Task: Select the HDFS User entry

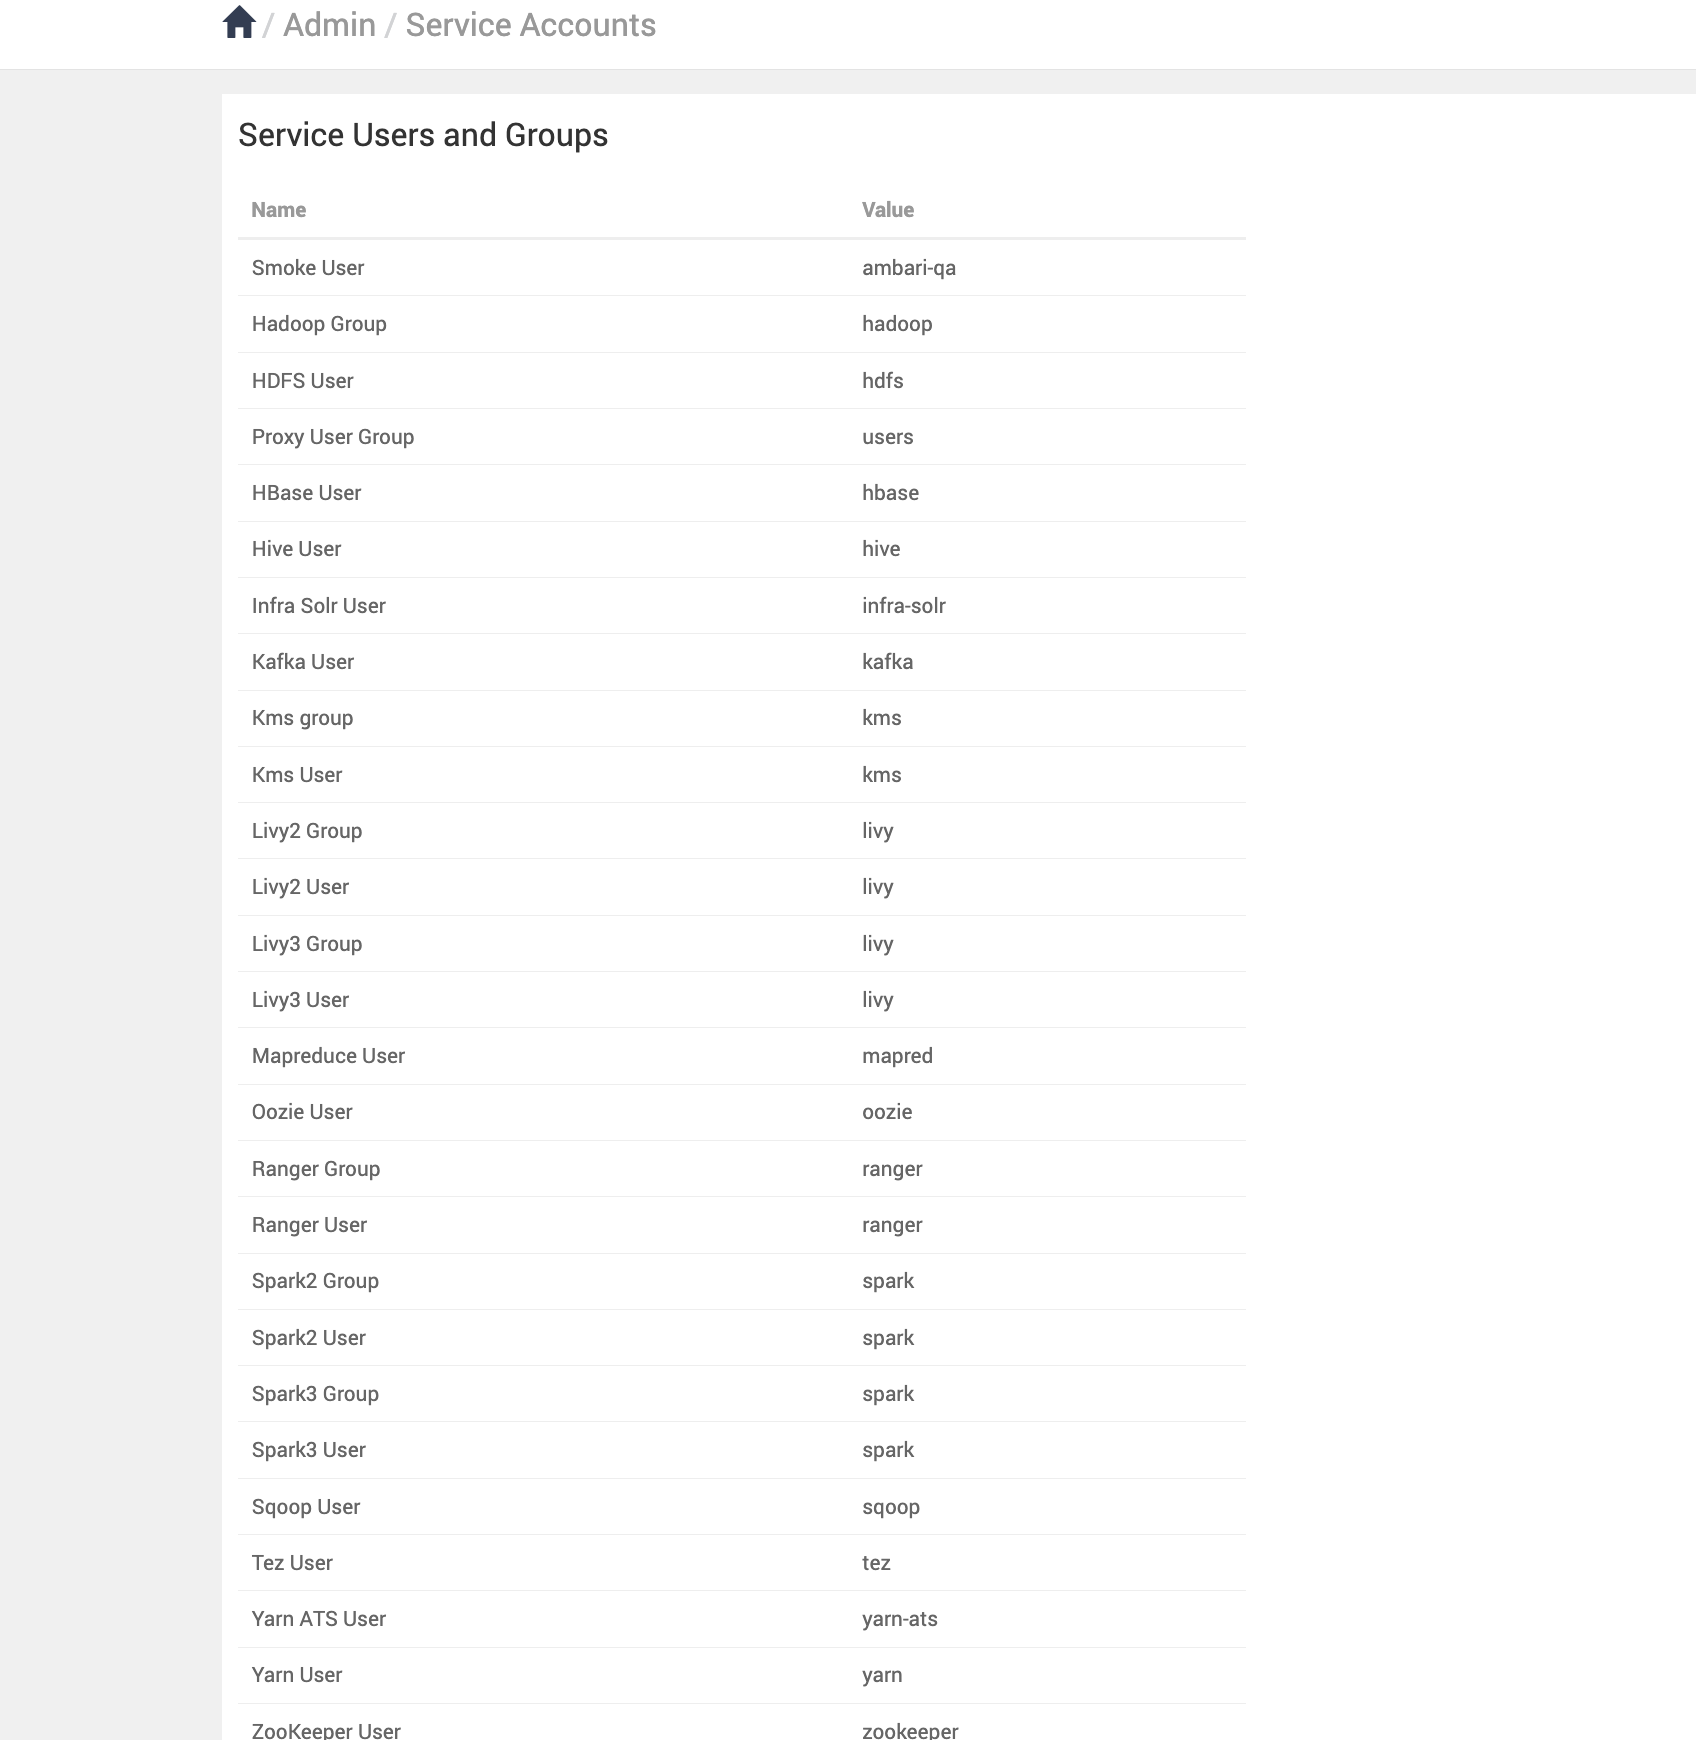Action: pyautogui.click(x=302, y=381)
